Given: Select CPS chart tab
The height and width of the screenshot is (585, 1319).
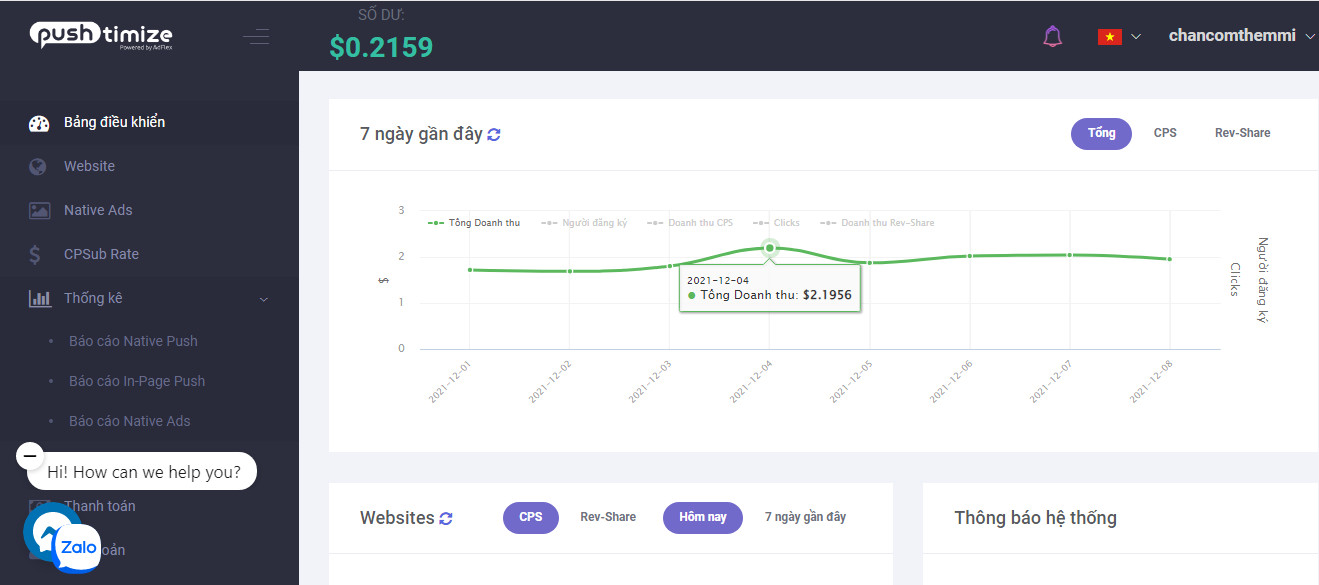Looking at the screenshot, I should point(1165,133).
